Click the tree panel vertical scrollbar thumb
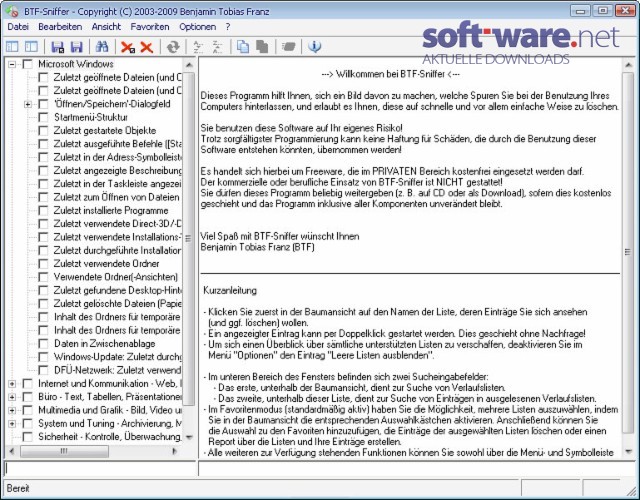The image size is (640, 500). (x=189, y=239)
